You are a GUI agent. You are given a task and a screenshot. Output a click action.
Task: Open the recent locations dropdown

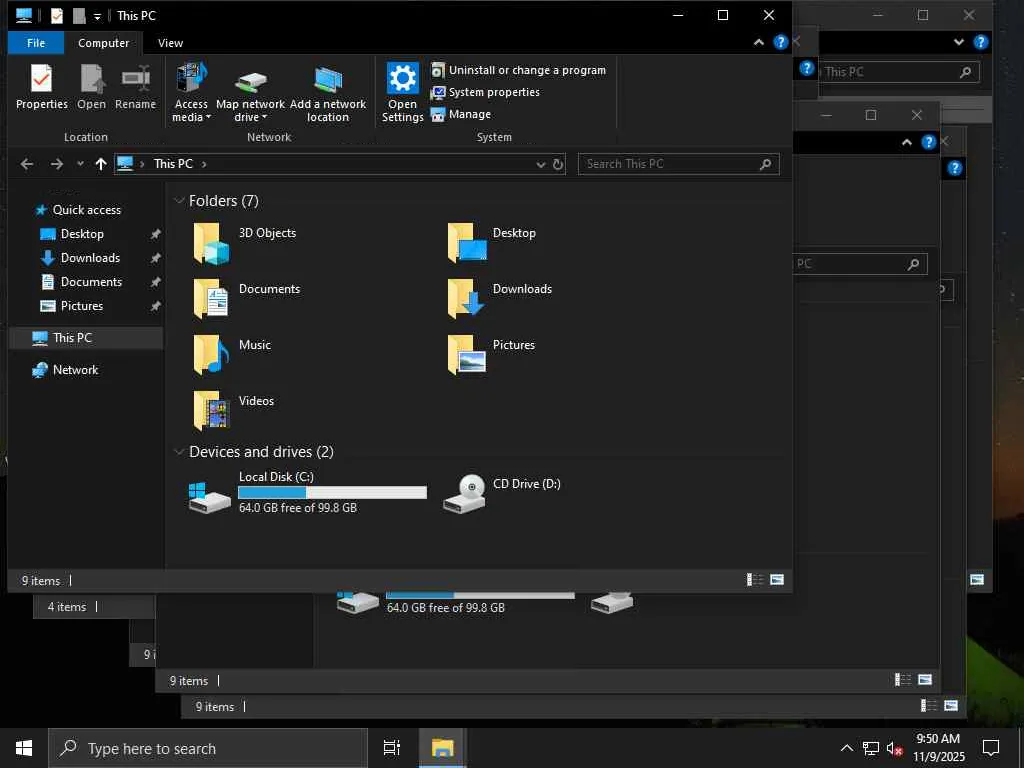point(80,164)
